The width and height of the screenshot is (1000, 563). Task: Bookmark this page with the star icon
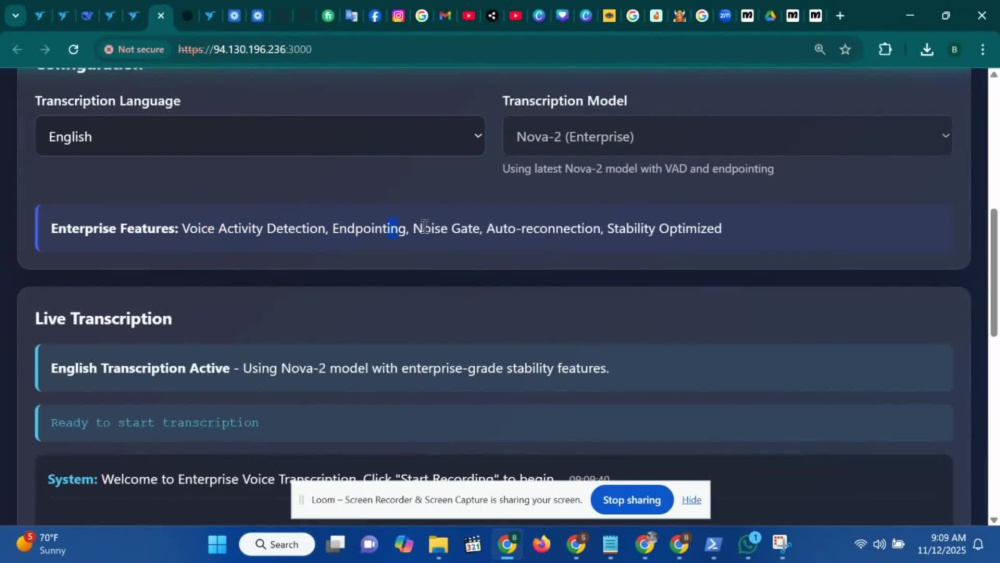[x=845, y=49]
